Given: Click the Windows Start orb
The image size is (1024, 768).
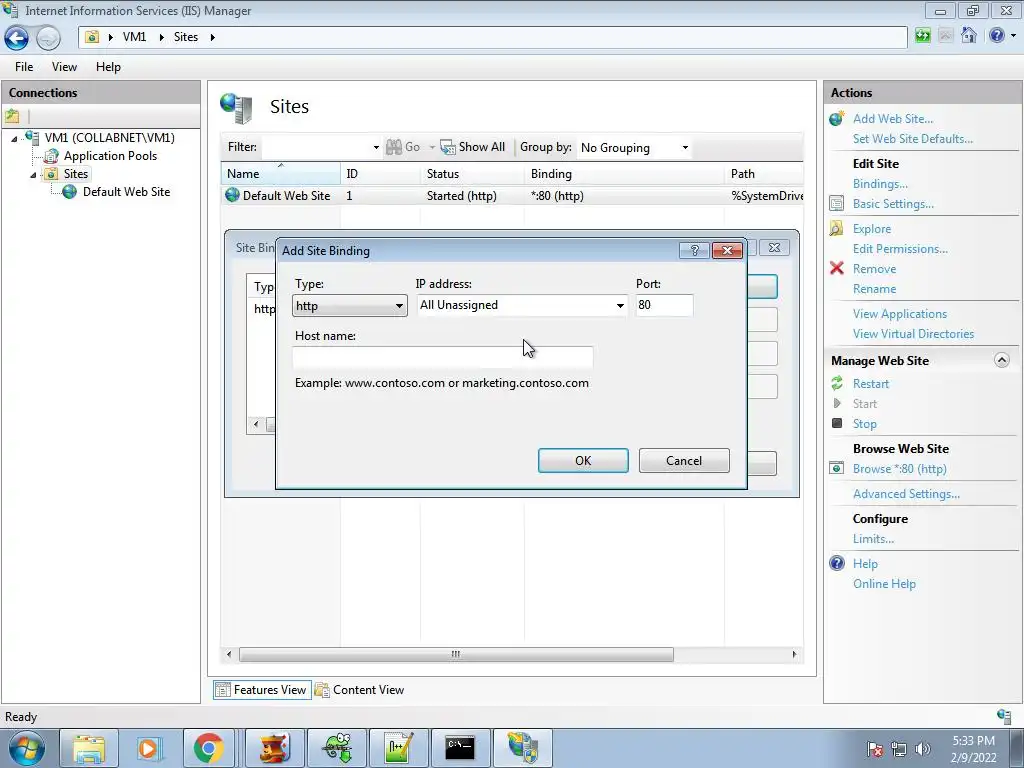Looking at the screenshot, I should [x=27, y=748].
